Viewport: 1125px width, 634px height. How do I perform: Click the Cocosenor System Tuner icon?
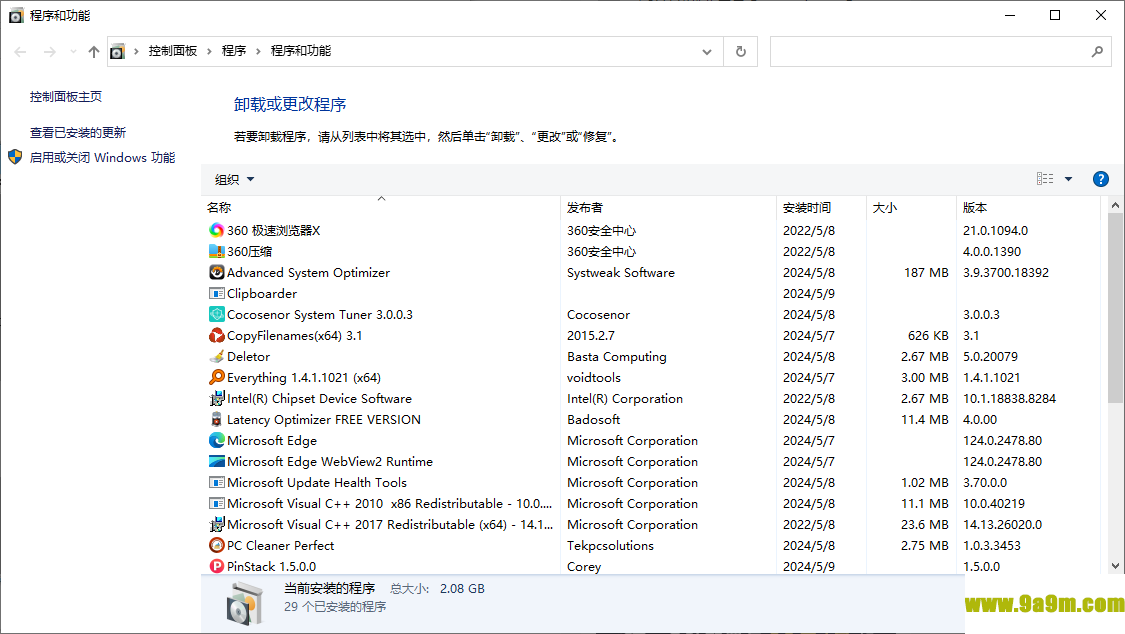(x=217, y=314)
